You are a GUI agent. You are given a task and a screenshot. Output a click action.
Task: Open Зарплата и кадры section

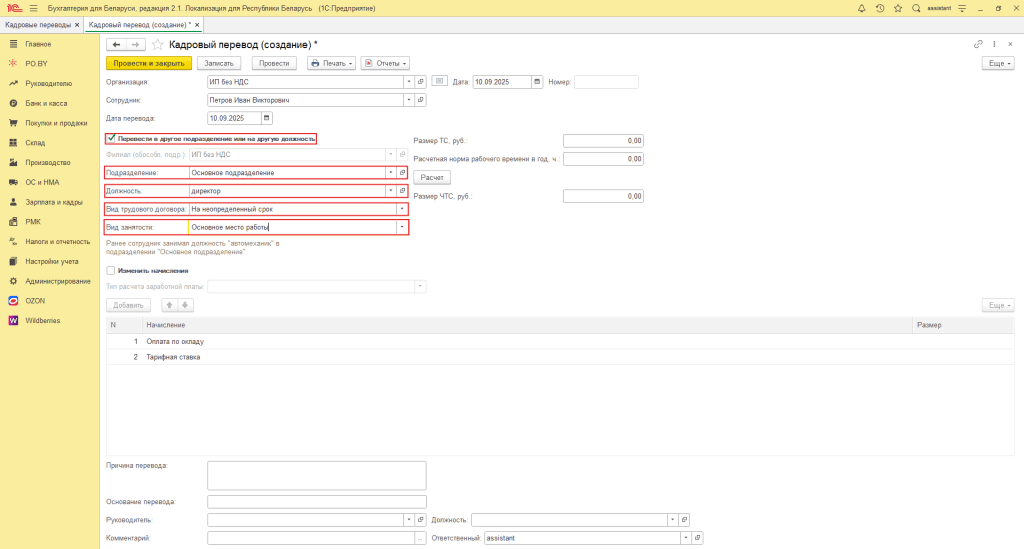pyautogui.click(x=54, y=202)
